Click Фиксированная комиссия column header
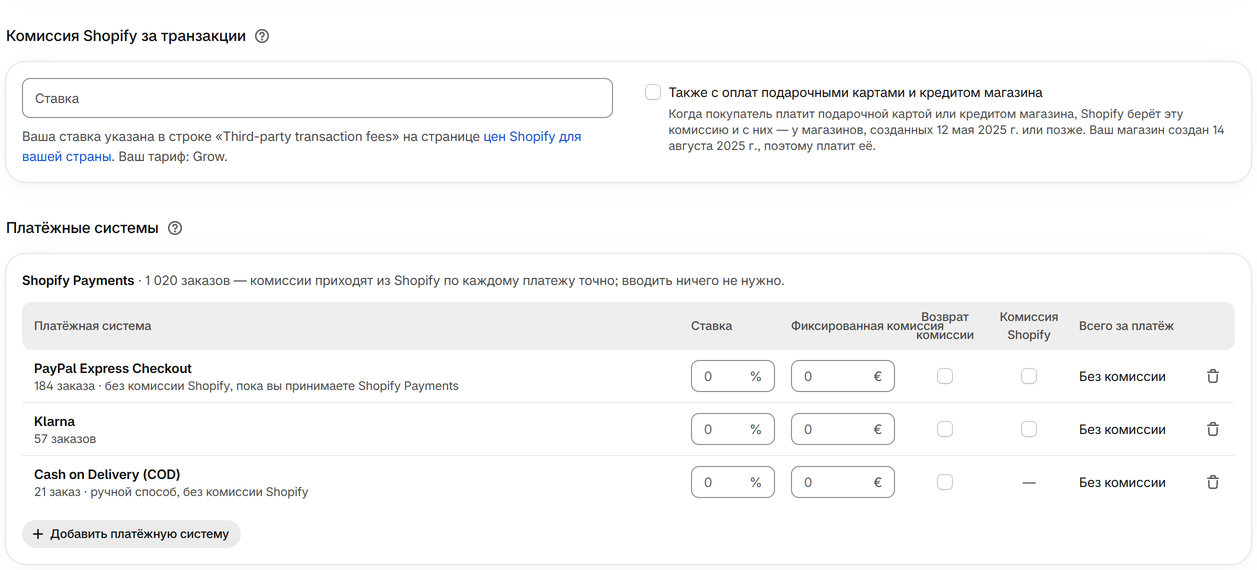Screen dimensions: 1257x570 pos(867,326)
